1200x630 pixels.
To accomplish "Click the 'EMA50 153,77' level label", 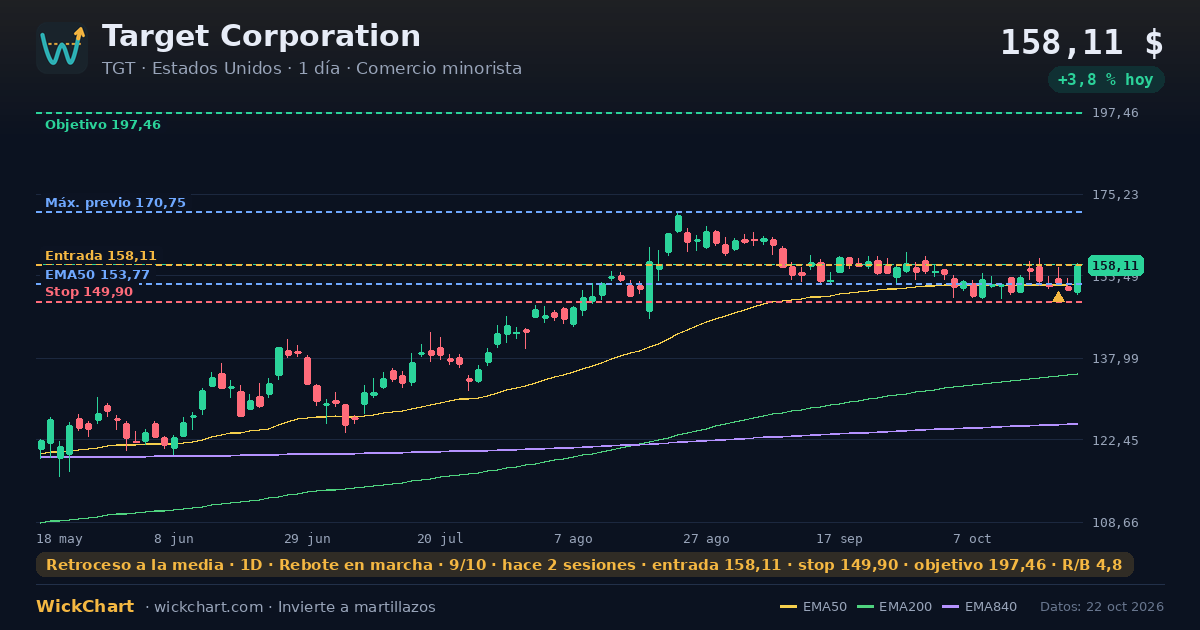I will pyautogui.click(x=97, y=275).
